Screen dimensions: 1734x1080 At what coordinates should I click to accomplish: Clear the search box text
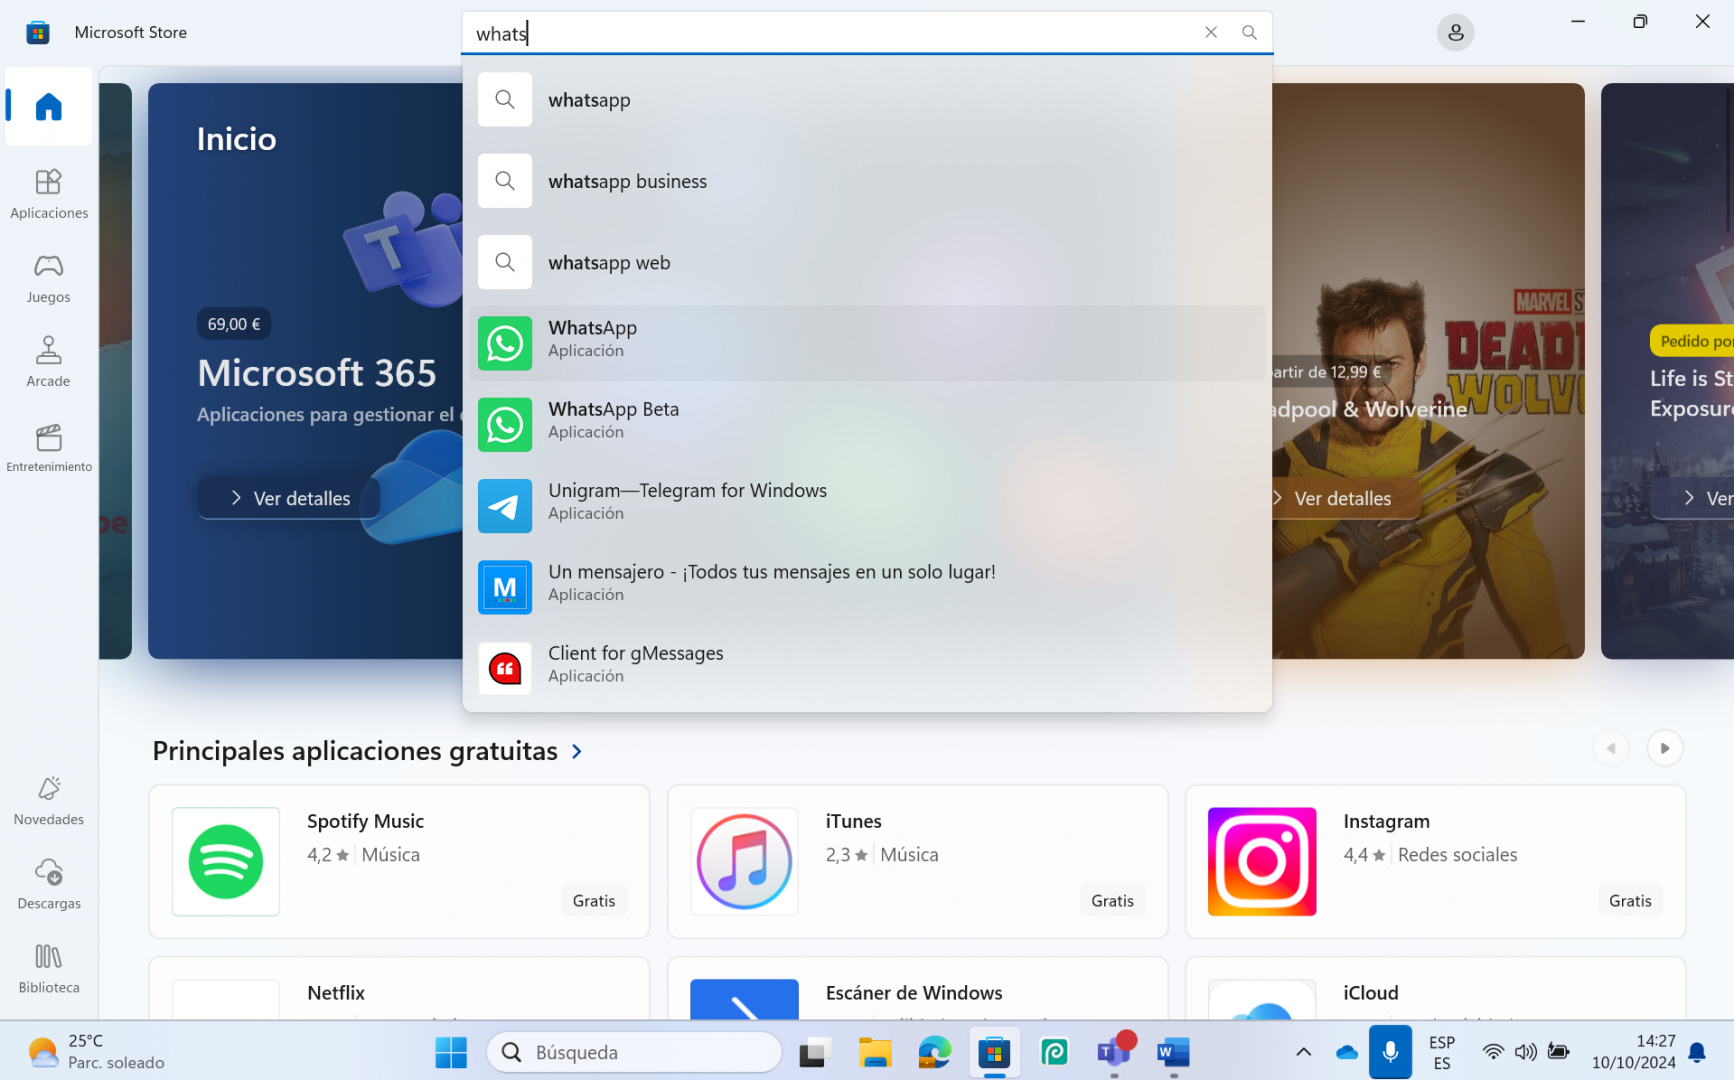[x=1211, y=33]
